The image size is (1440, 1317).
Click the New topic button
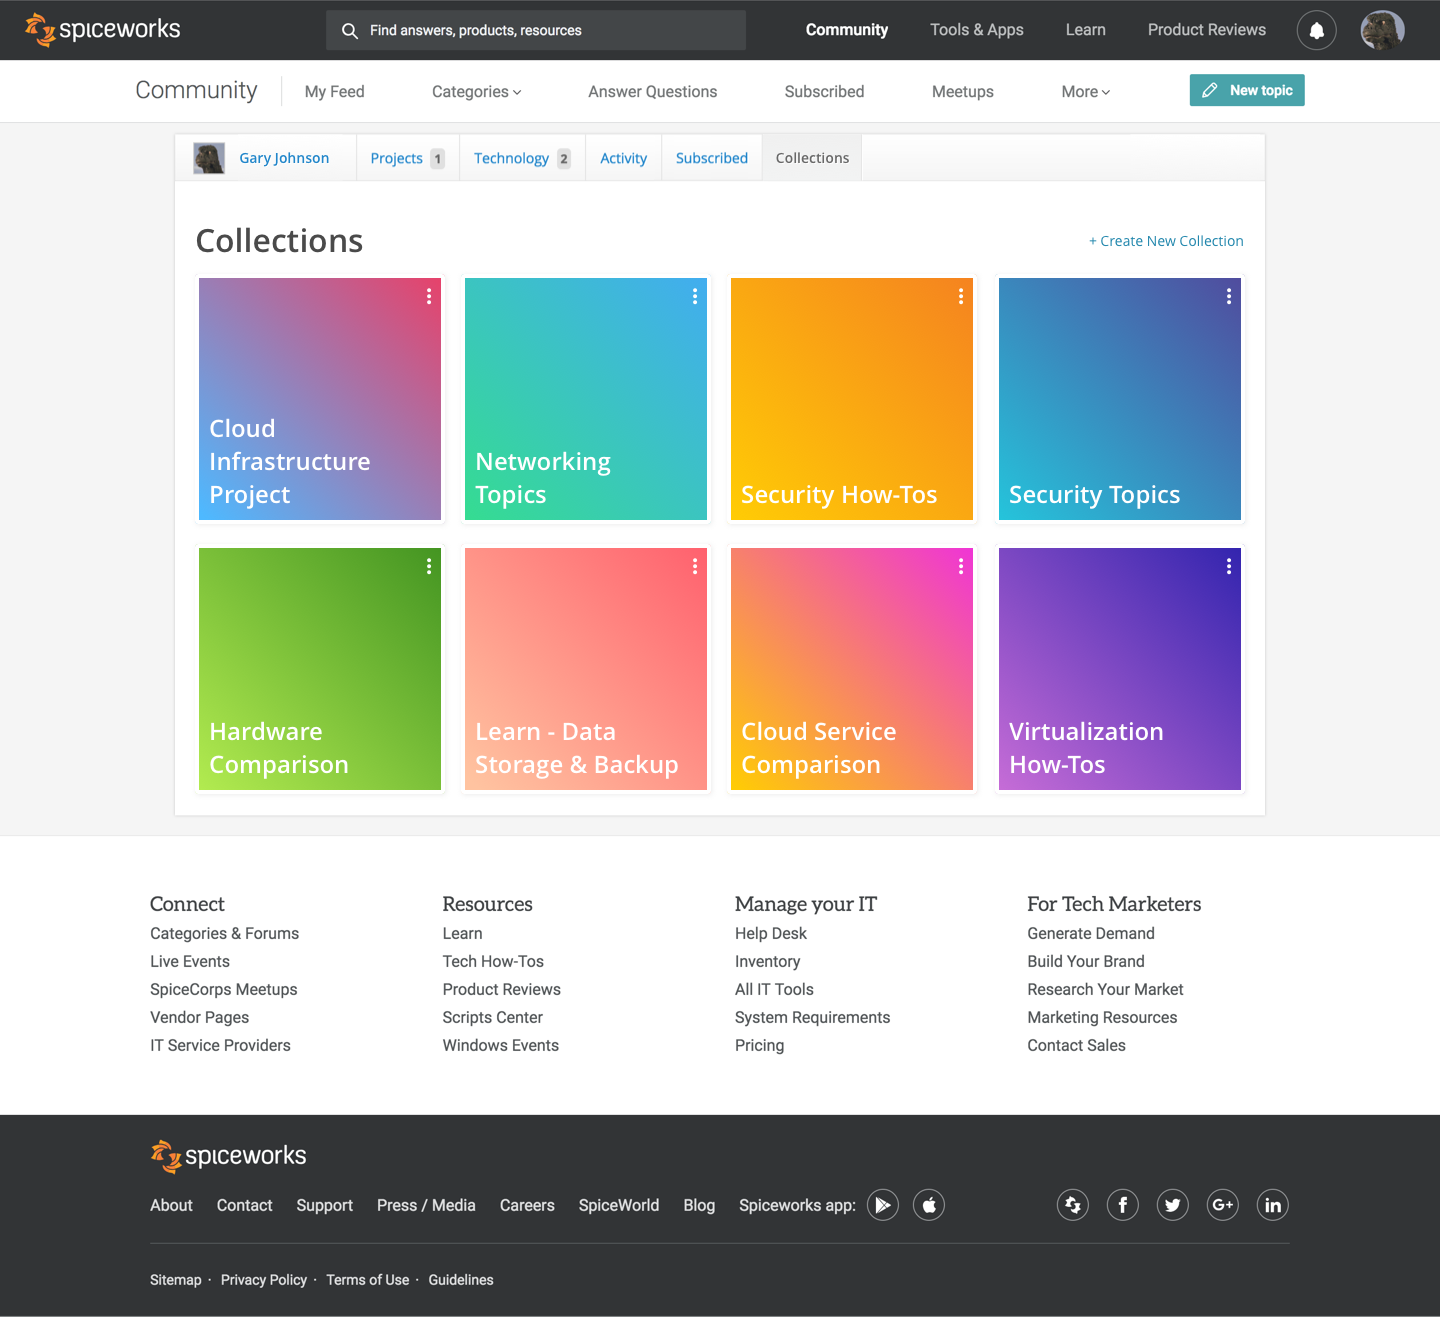(x=1247, y=90)
